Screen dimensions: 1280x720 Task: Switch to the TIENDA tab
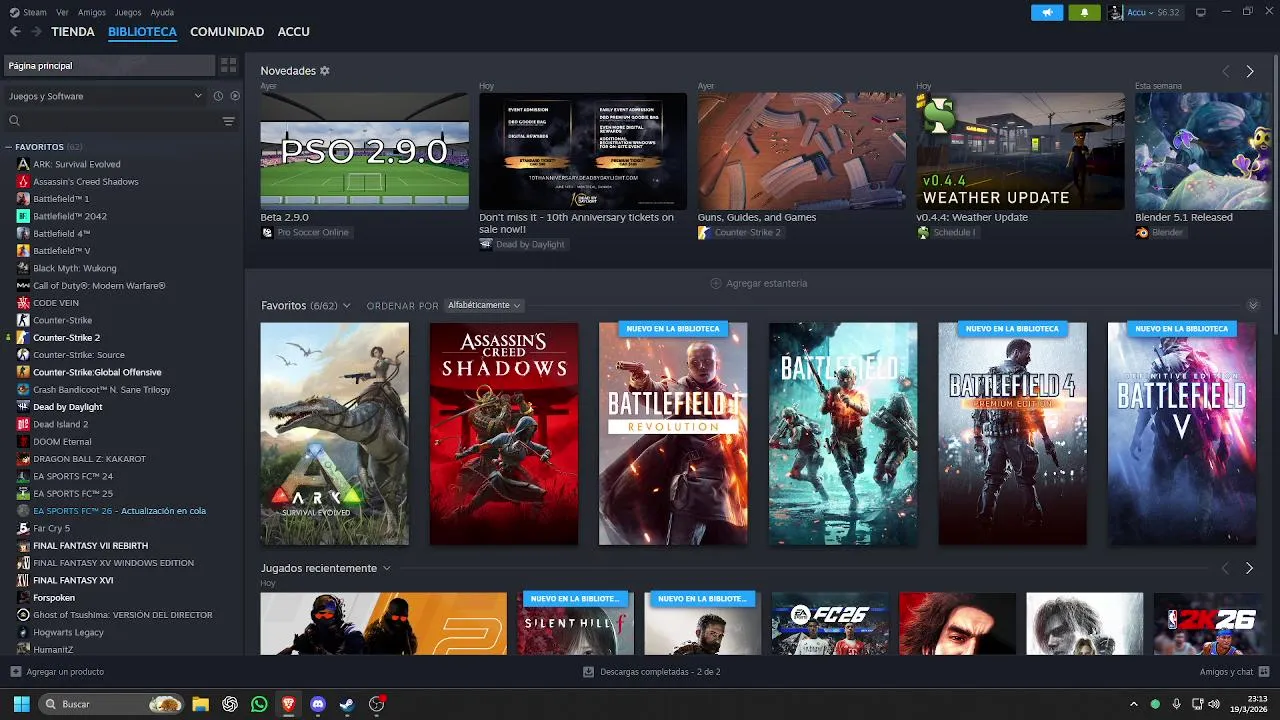click(x=73, y=32)
